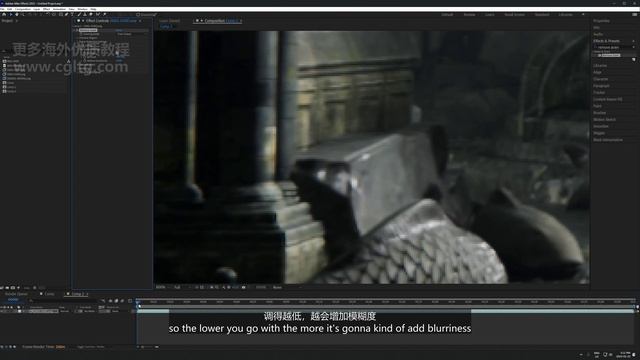Switch to the Render Queue tab

point(16,294)
